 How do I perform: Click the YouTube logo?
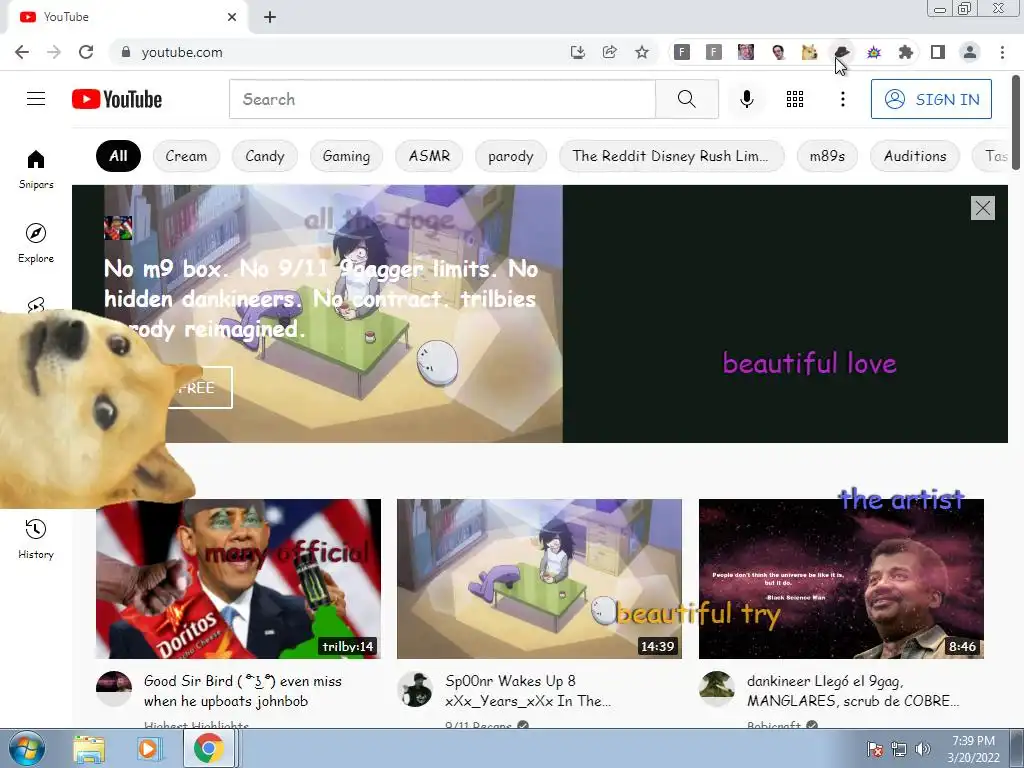coord(117,99)
